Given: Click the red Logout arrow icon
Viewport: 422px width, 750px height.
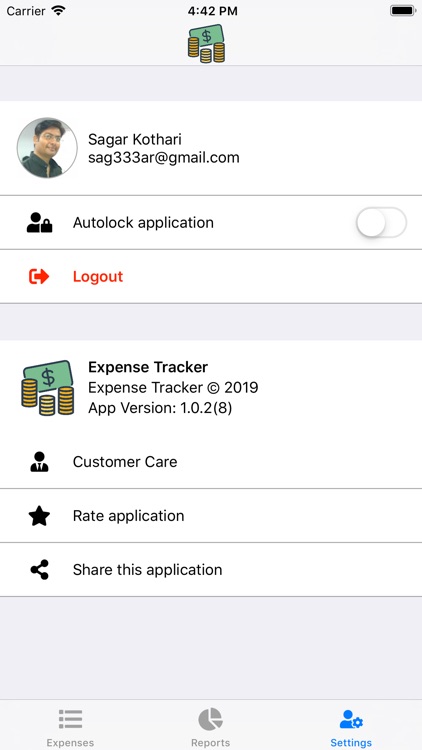Looking at the screenshot, I should tap(39, 276).
